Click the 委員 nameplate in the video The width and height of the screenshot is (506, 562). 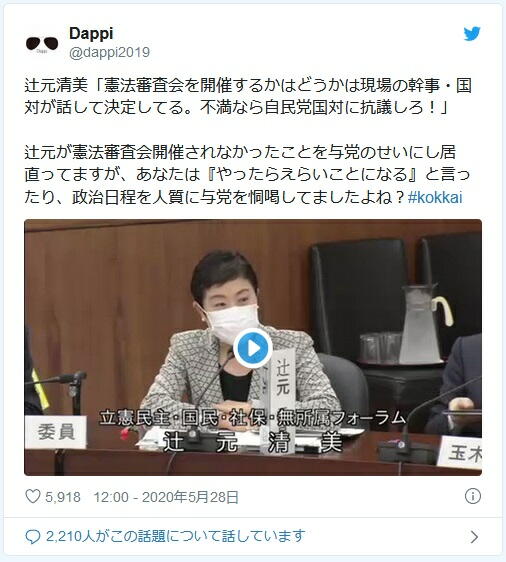56,432
